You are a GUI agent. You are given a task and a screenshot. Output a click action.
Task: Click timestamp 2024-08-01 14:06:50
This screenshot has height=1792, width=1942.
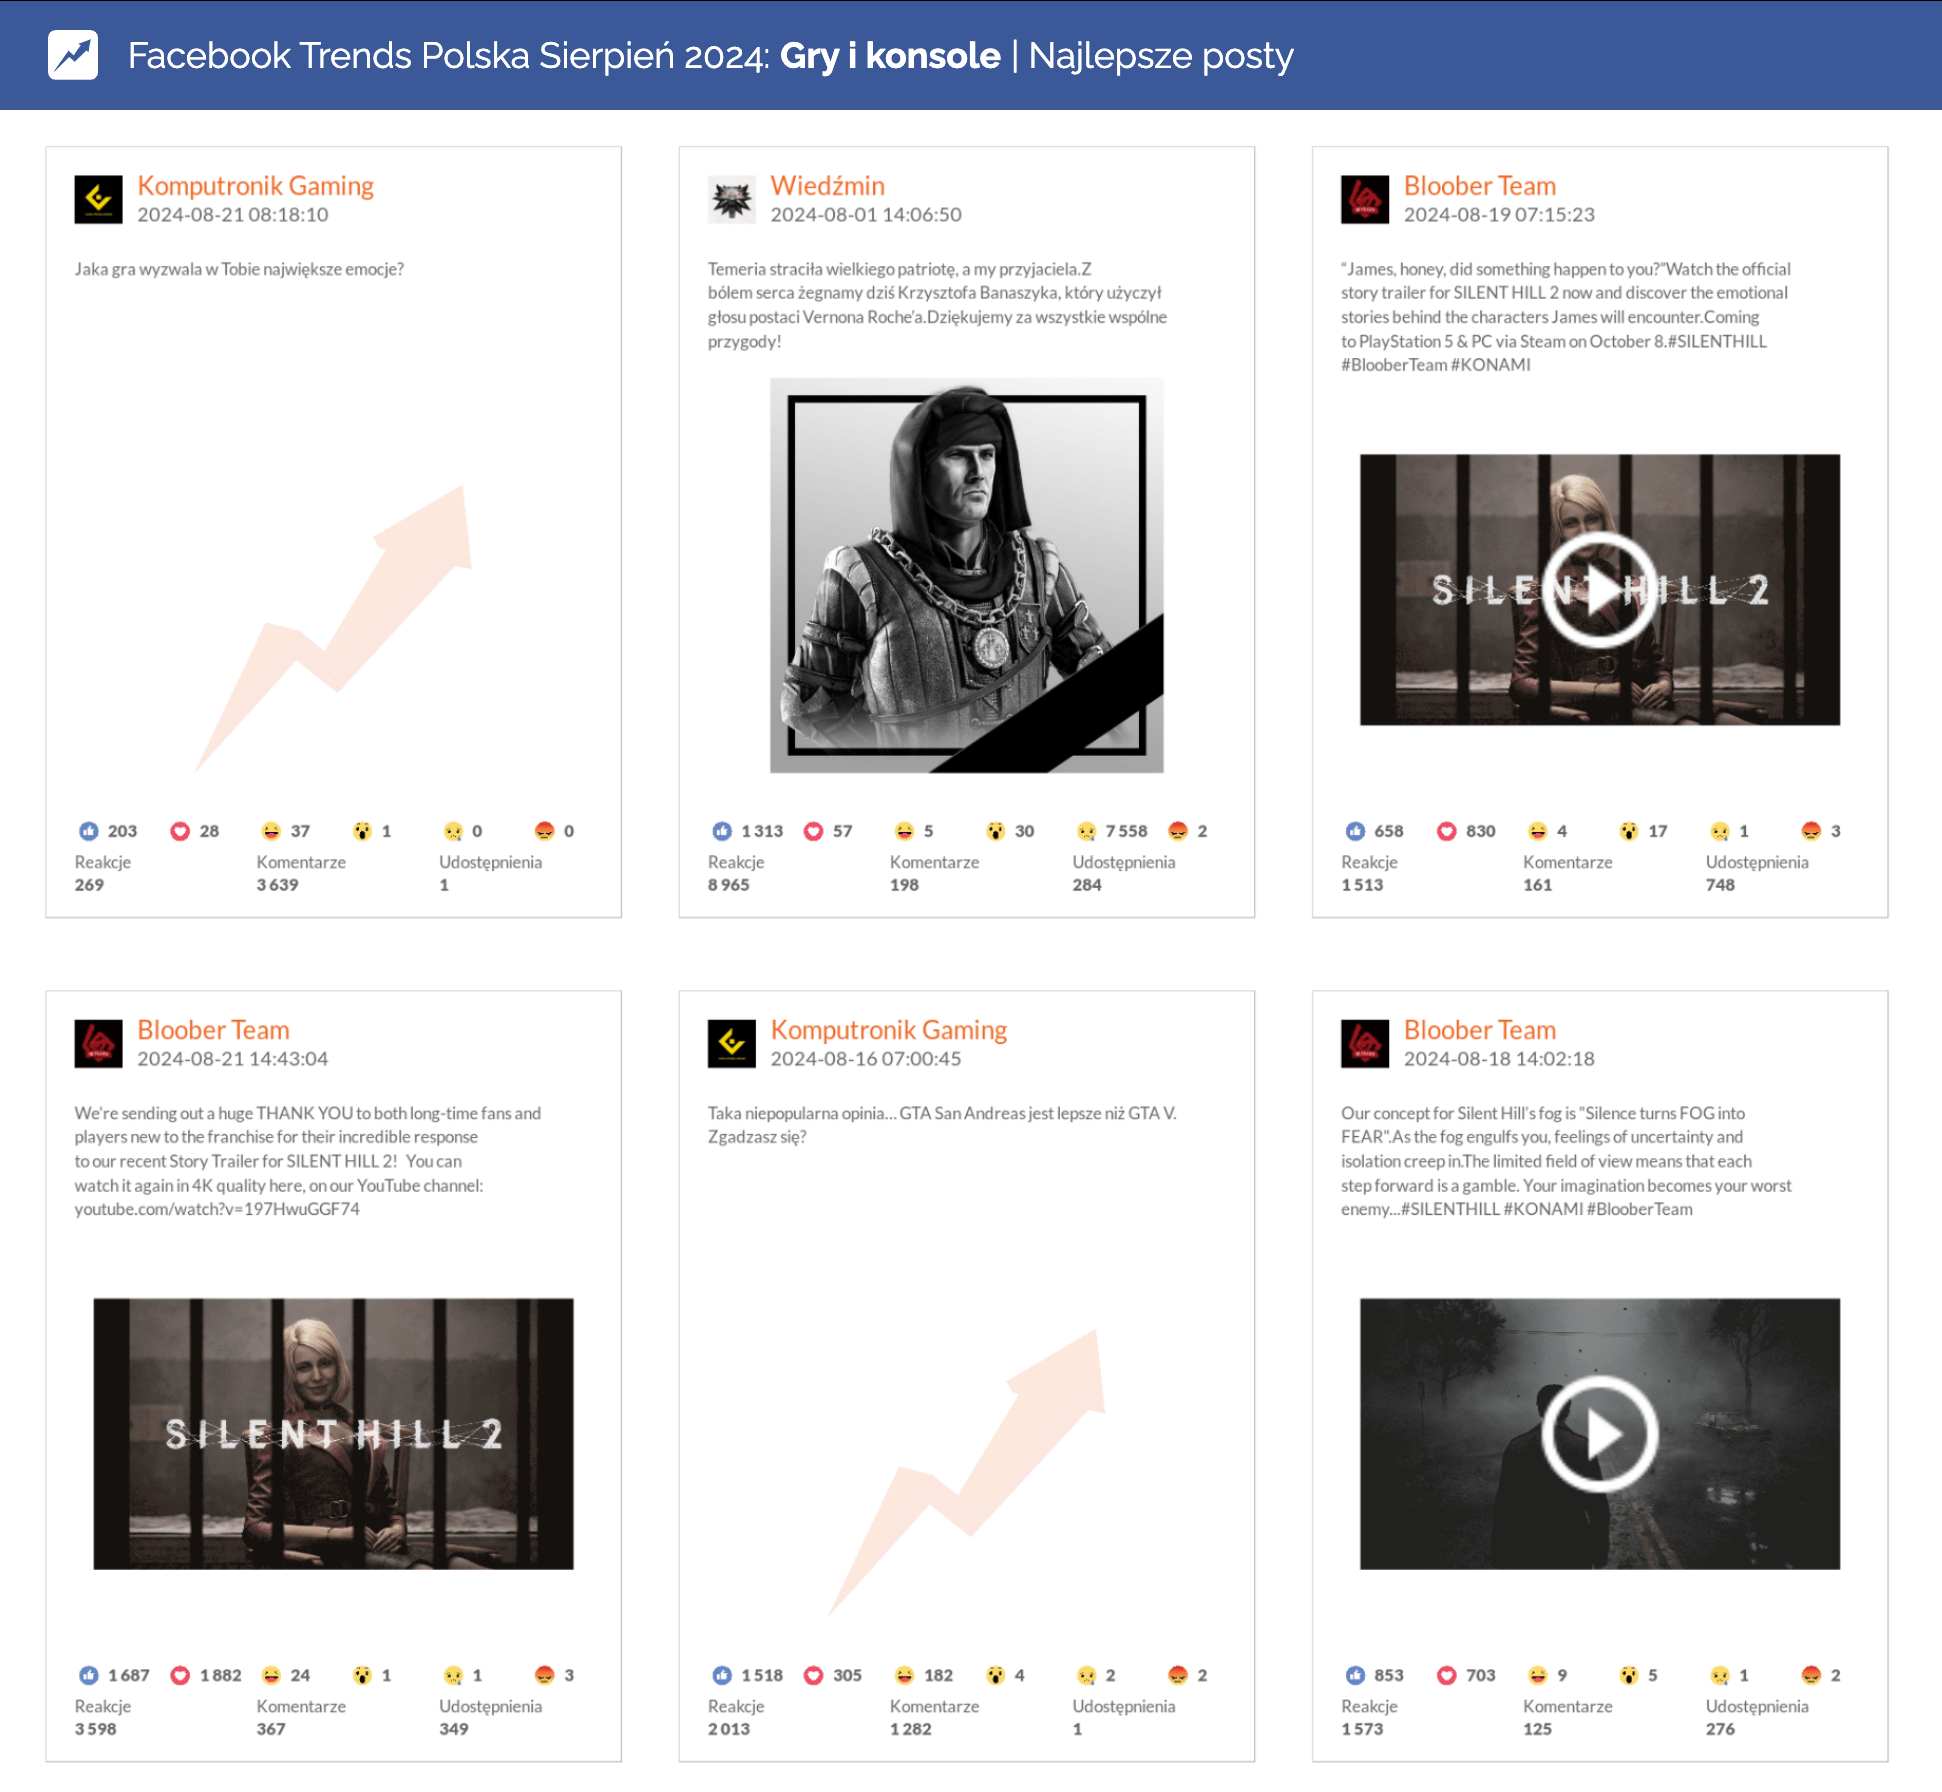[866, 215]
